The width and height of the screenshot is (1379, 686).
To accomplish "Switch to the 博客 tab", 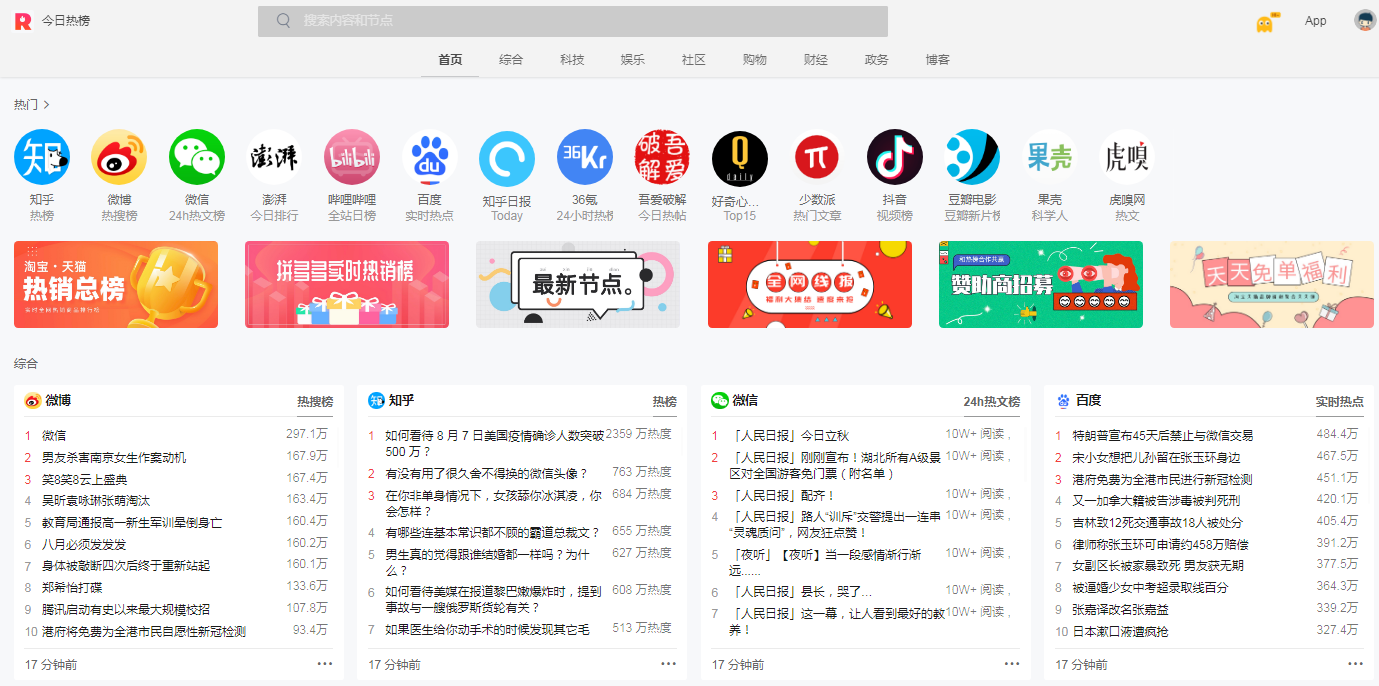I will click(x=938, y=60).
